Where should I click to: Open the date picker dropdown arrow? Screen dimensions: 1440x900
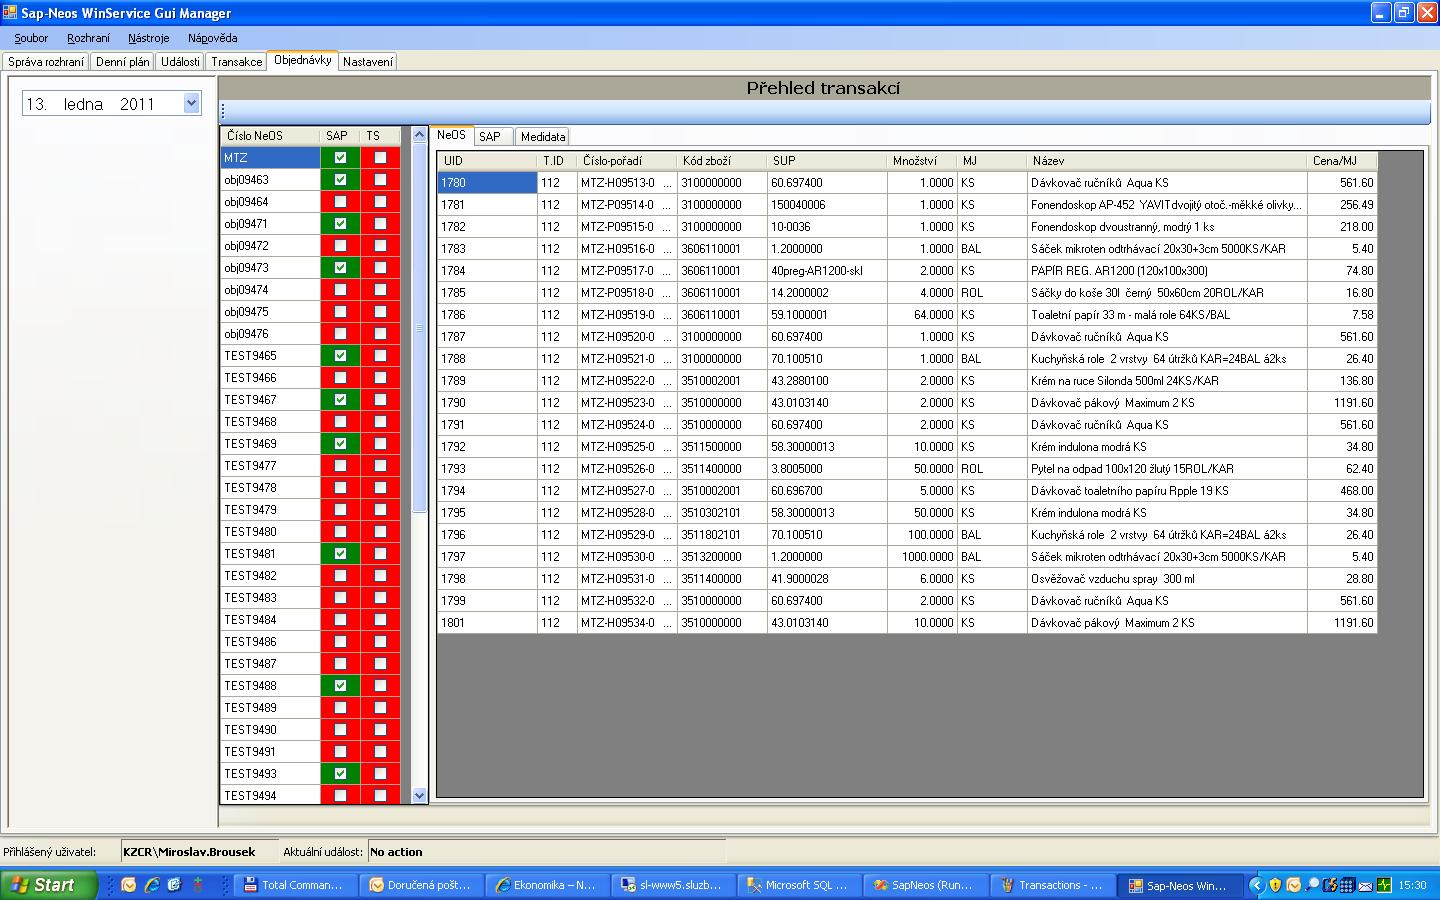pyautogui.click(x=192, y=103)
